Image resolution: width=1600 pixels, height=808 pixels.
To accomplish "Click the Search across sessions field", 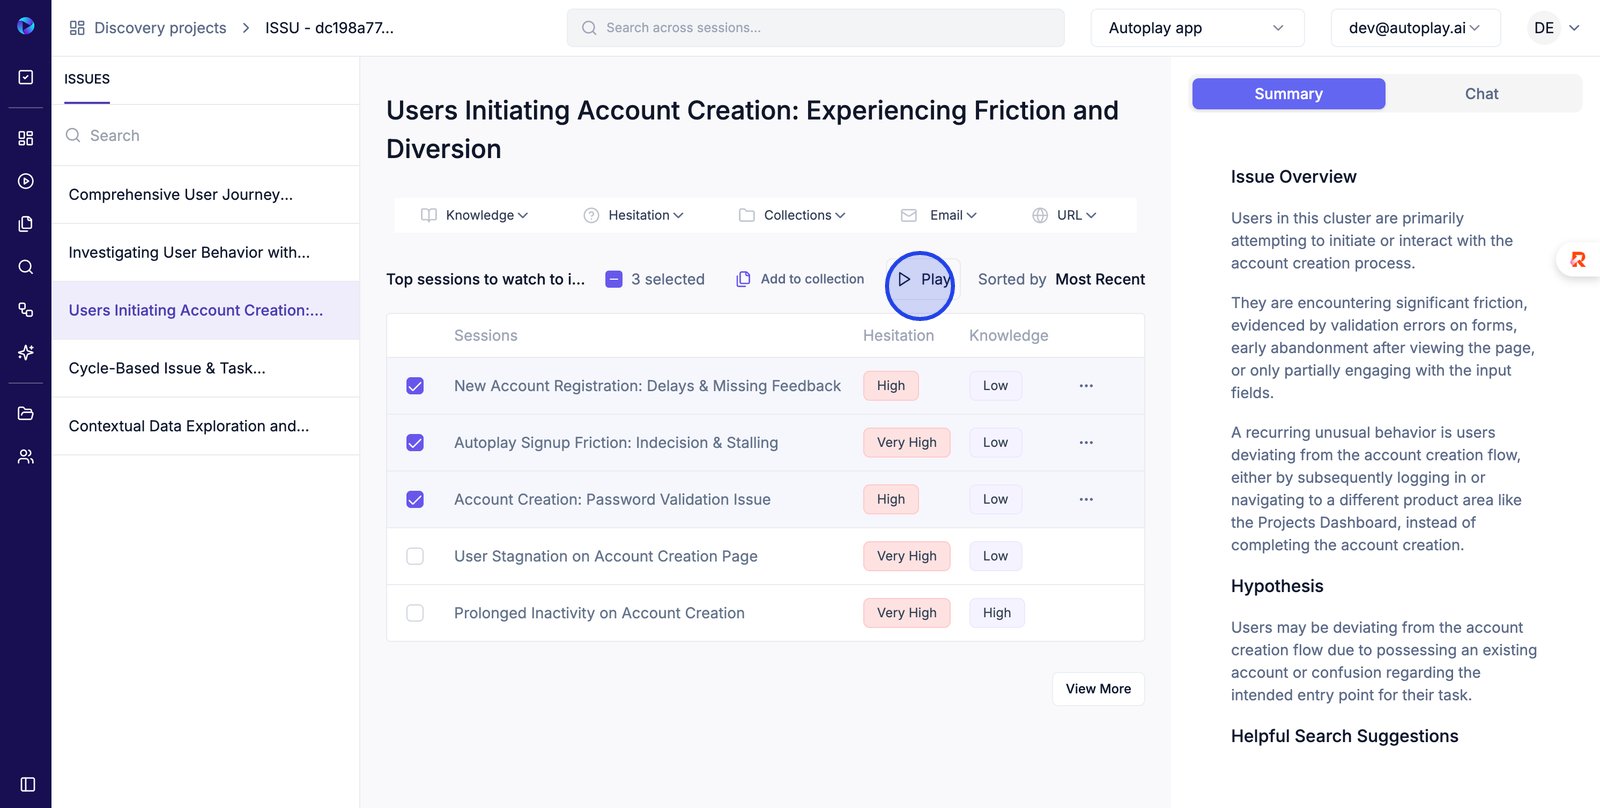I will (815, 28).
